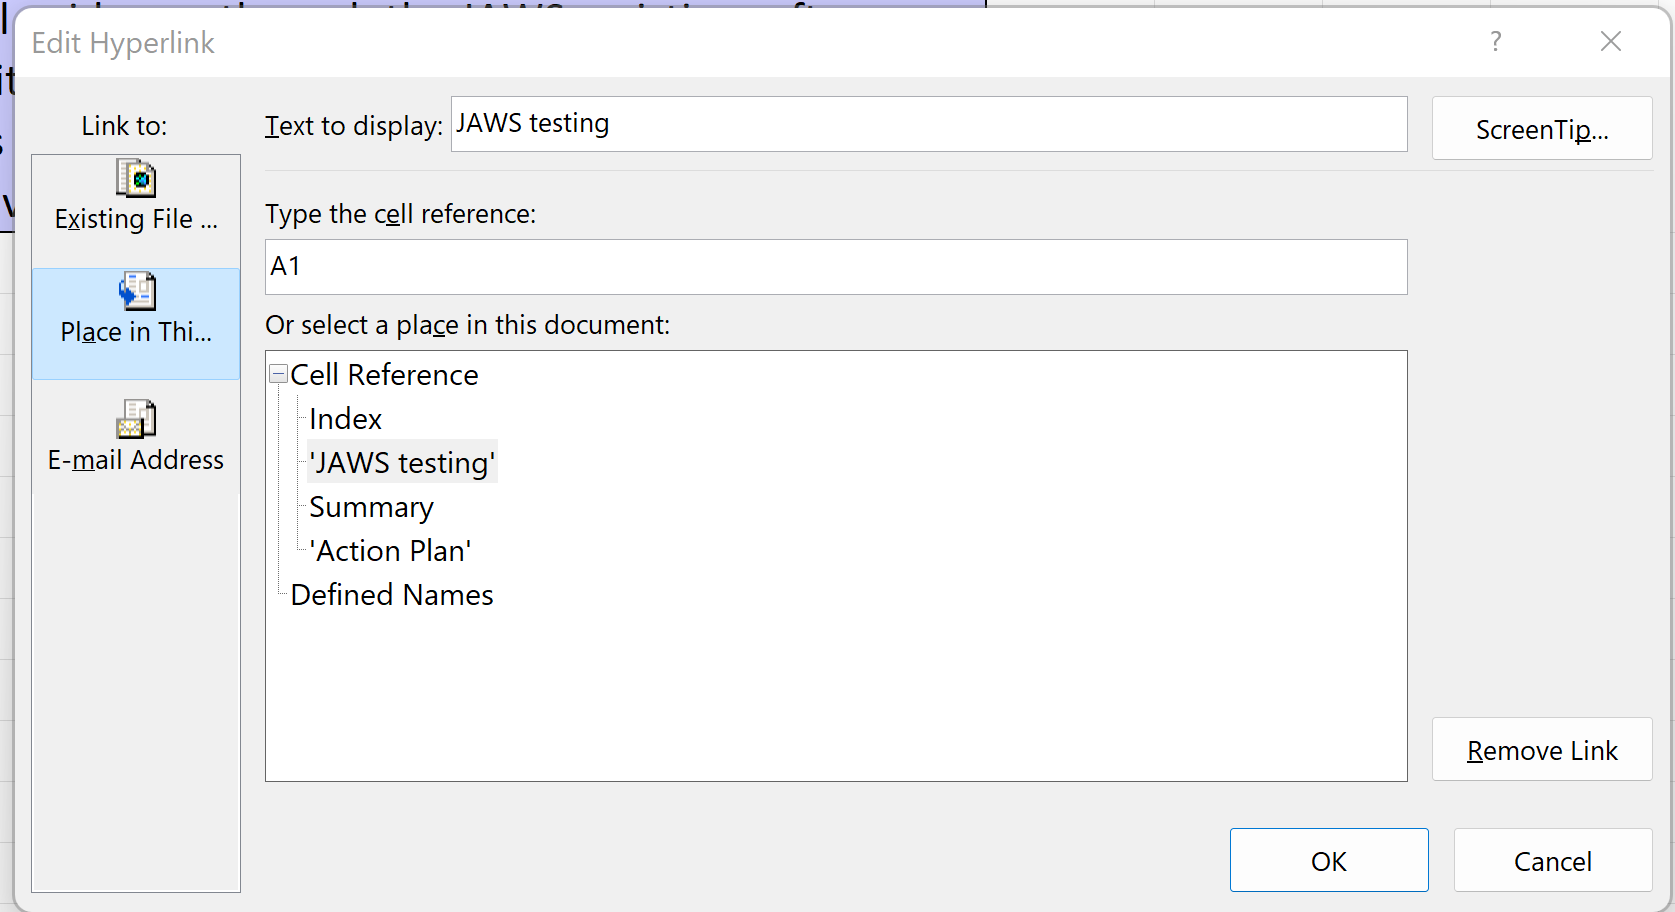Click the Help question mark icon
The width and height of the screenshot is (1675, 912).
pyautogui.click(x=1495, y=42)
